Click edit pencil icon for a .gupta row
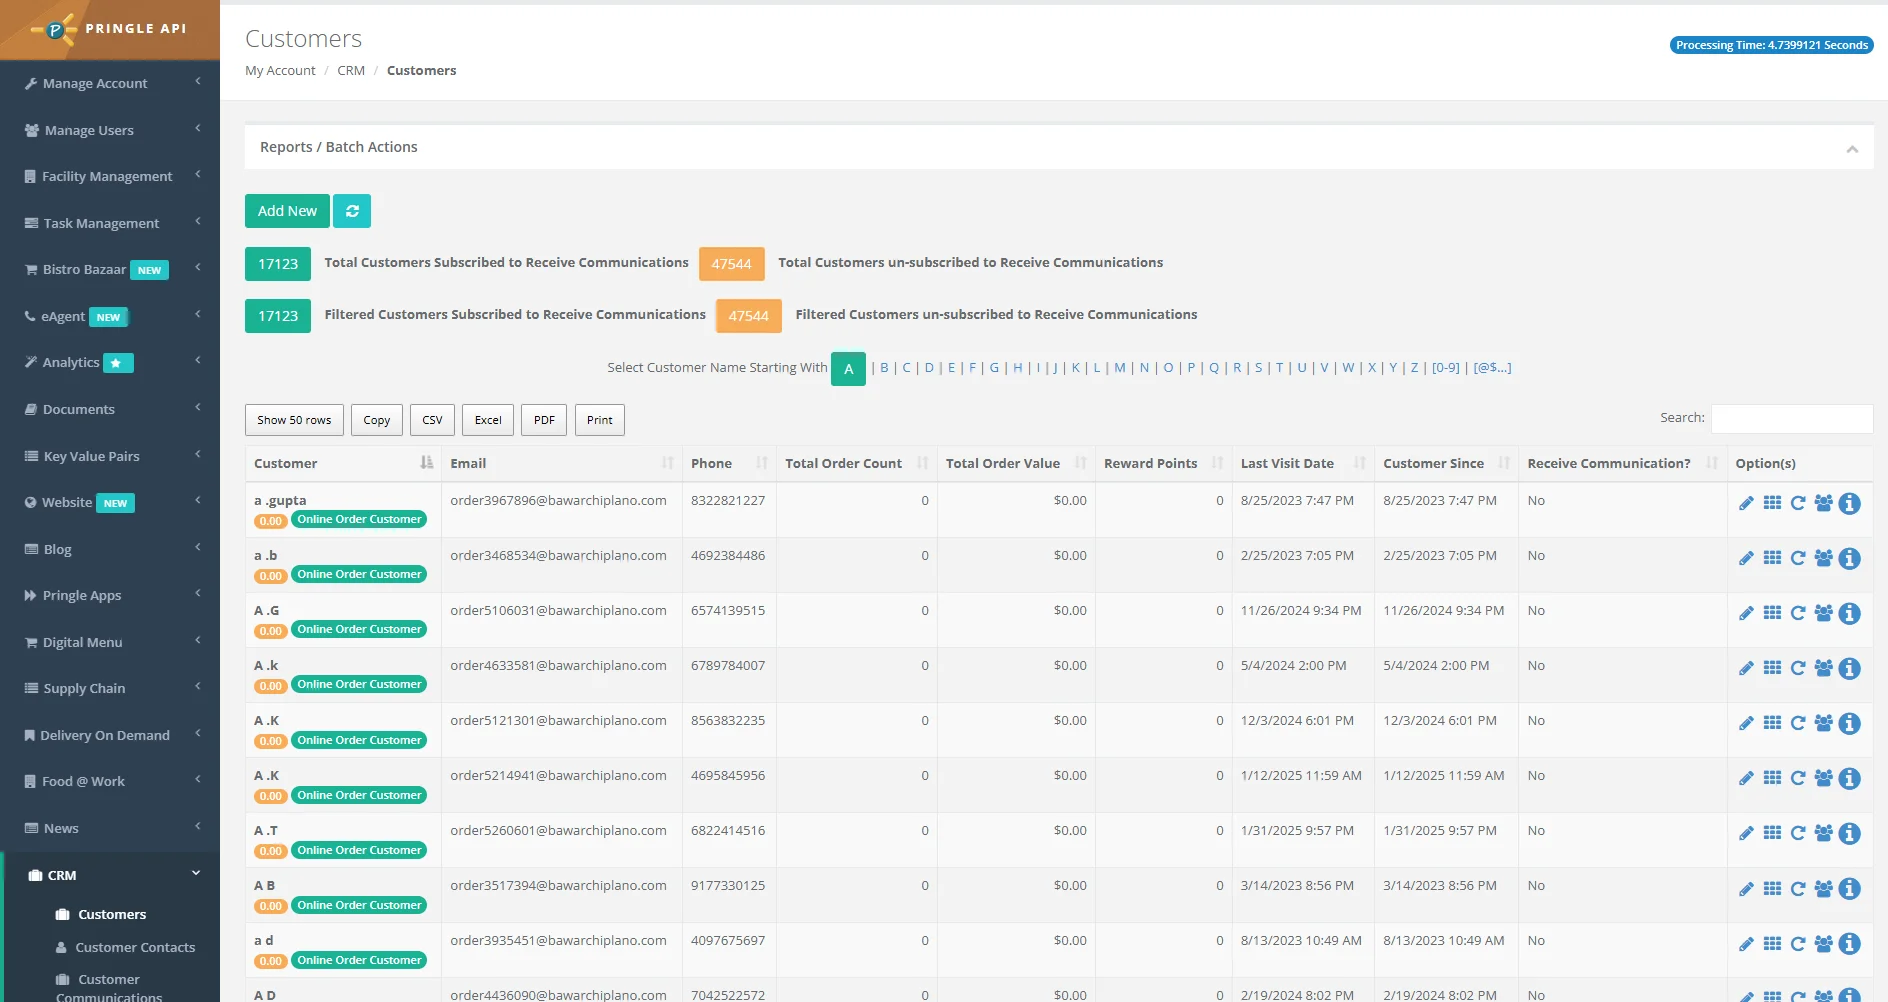Image resolution: width=1888 pixels, height=1002 pixels. point(1746,503)
